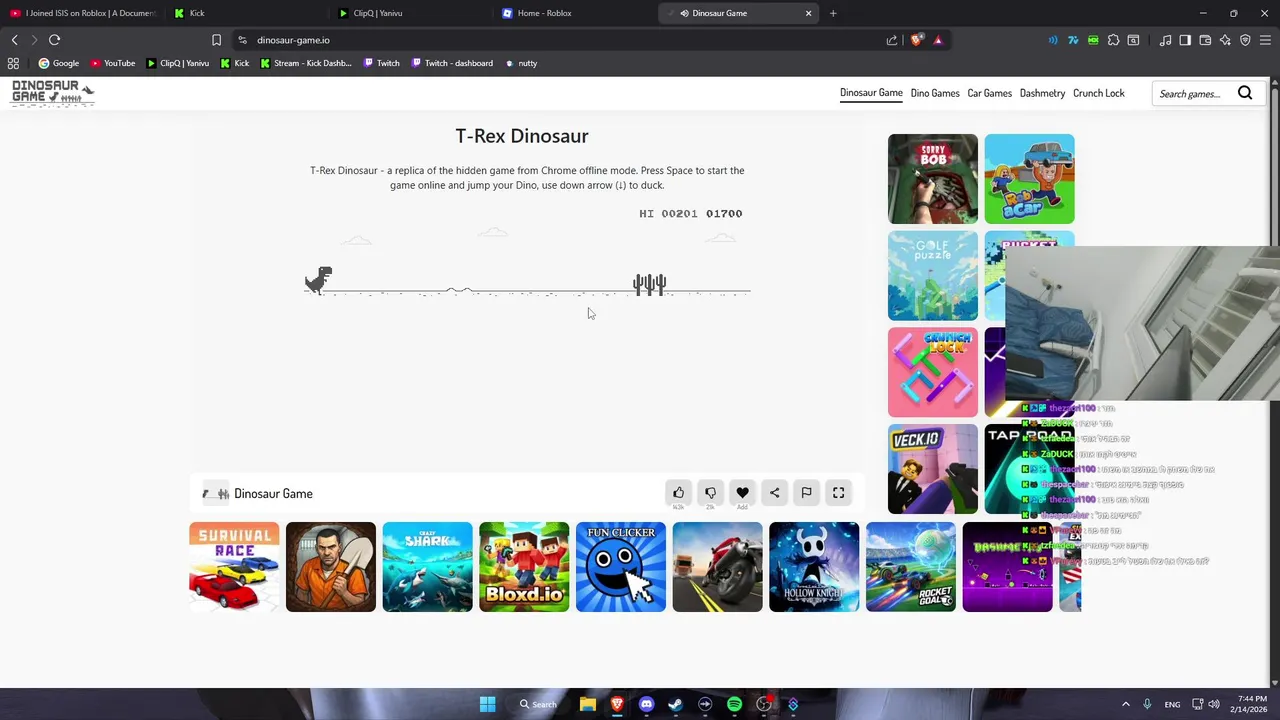
Task: Open the Bloxd.io game thumbnail
Action: coord(524,566)
